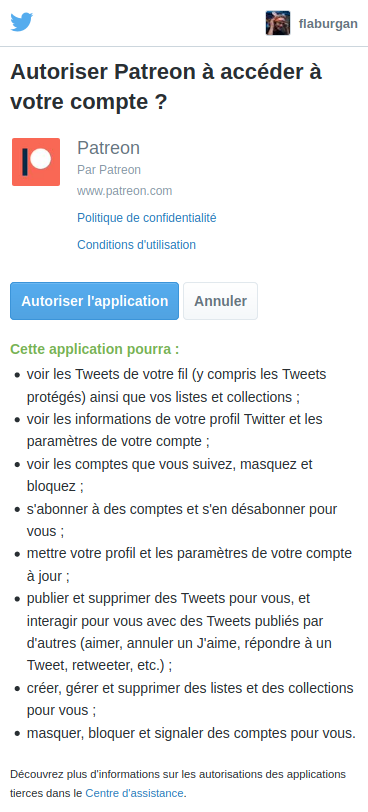Click the Patreon application name title
Screen dimensions: 368x812
point(109,148)
